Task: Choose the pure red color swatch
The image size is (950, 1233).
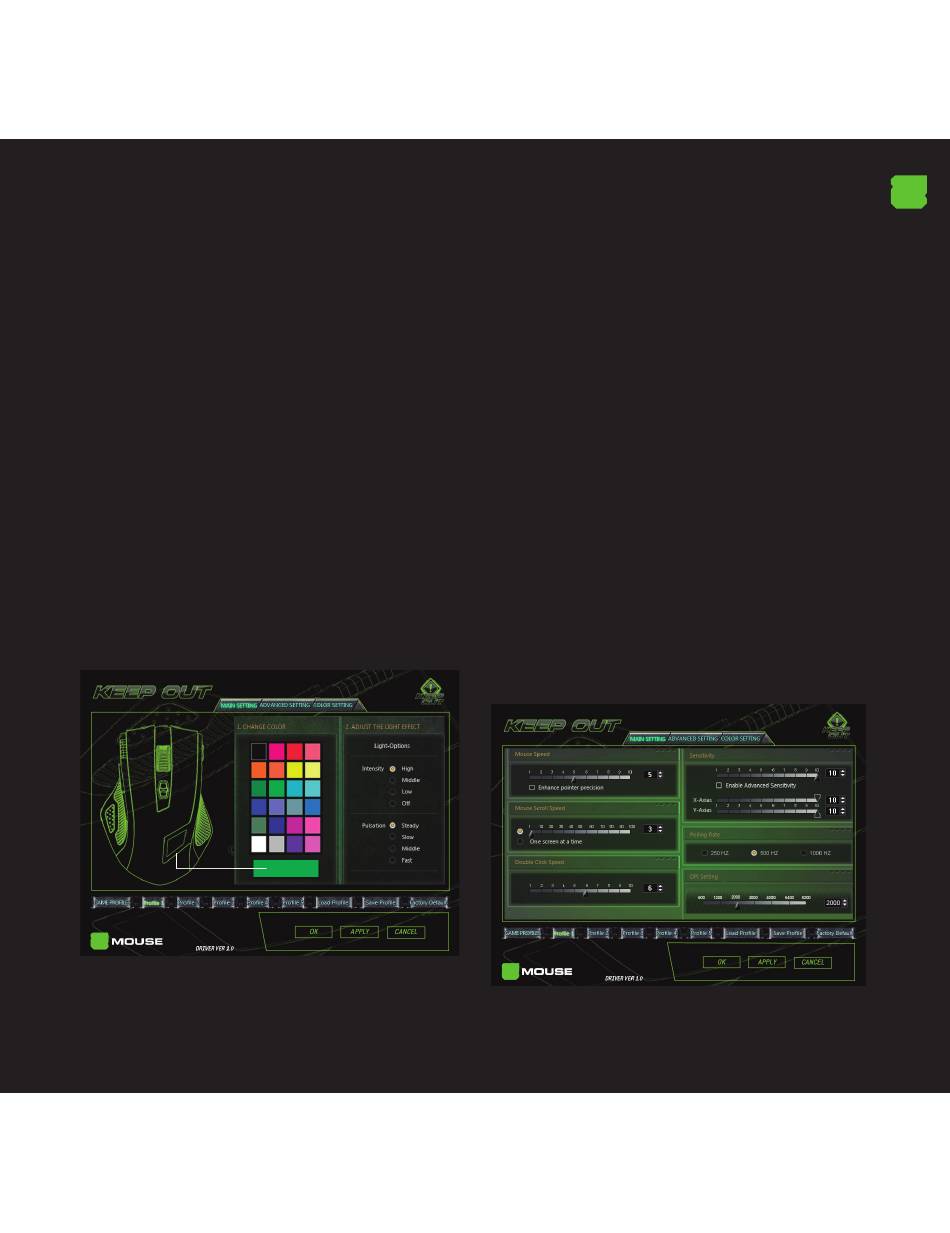Action: pyautogui.click(x=295, y=750)
